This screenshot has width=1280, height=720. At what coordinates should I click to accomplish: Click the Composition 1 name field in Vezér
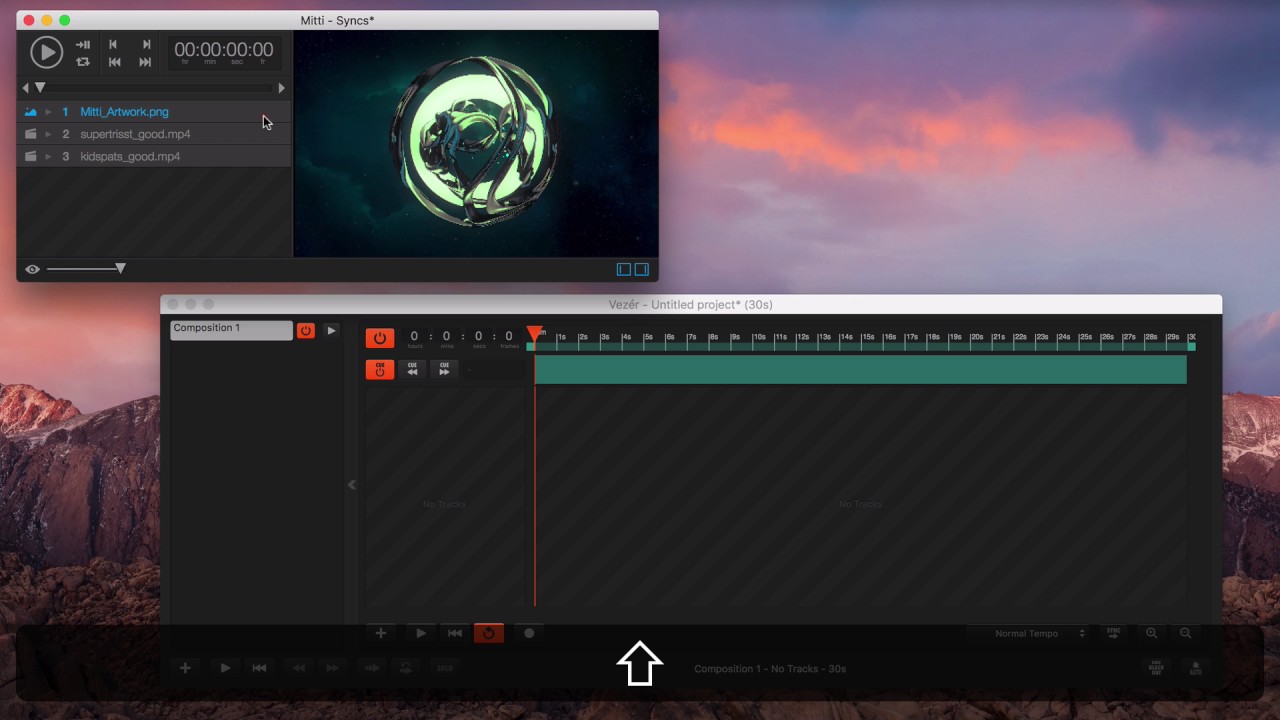point(231,329)
